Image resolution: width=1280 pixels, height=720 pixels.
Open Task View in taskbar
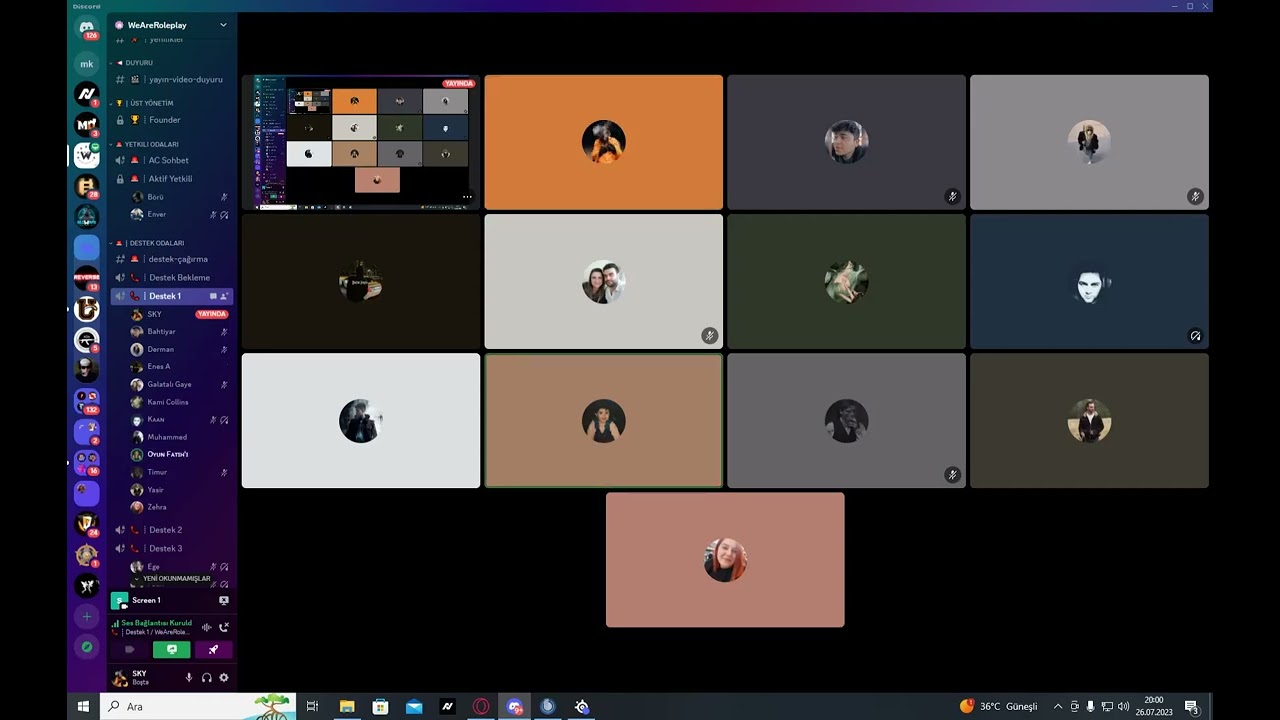(x=312, y=706)
